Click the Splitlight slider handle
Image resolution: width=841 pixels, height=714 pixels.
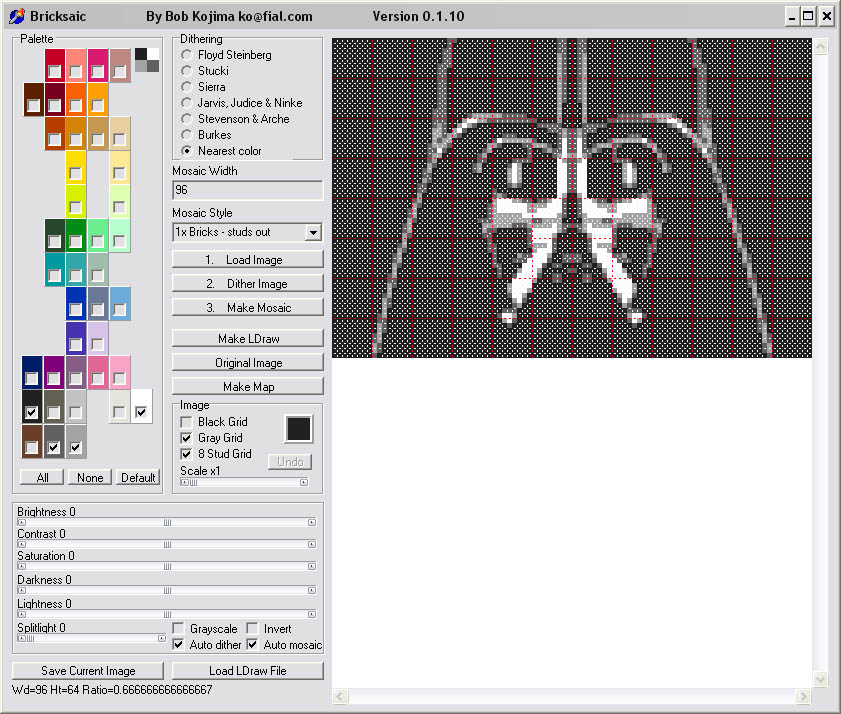[x=31, y=638]
